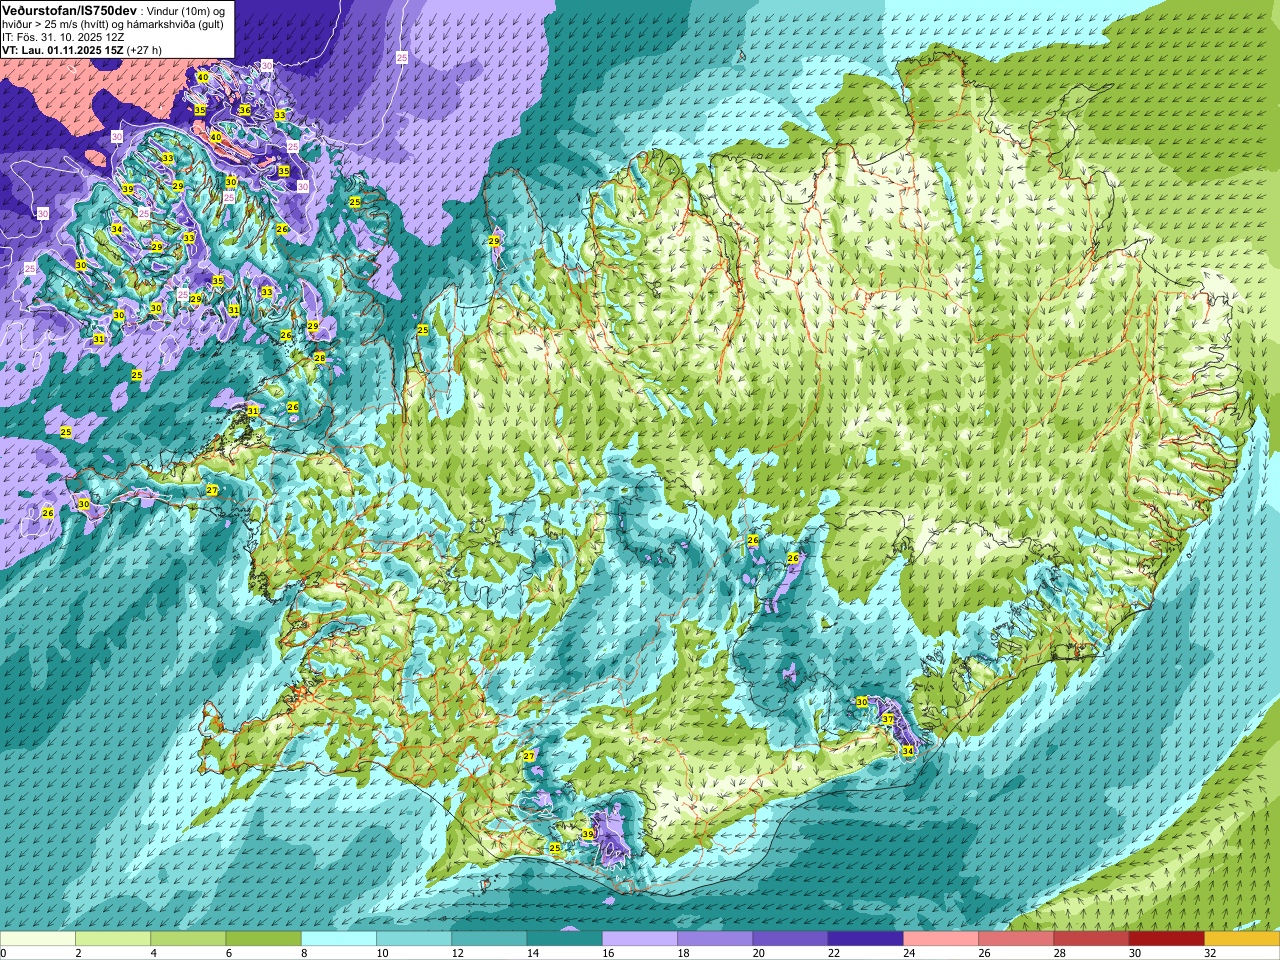Pick the 30–32 m/s dark red legend swatch
This screenshot has height=960, width=1280.
(1167, 938)
